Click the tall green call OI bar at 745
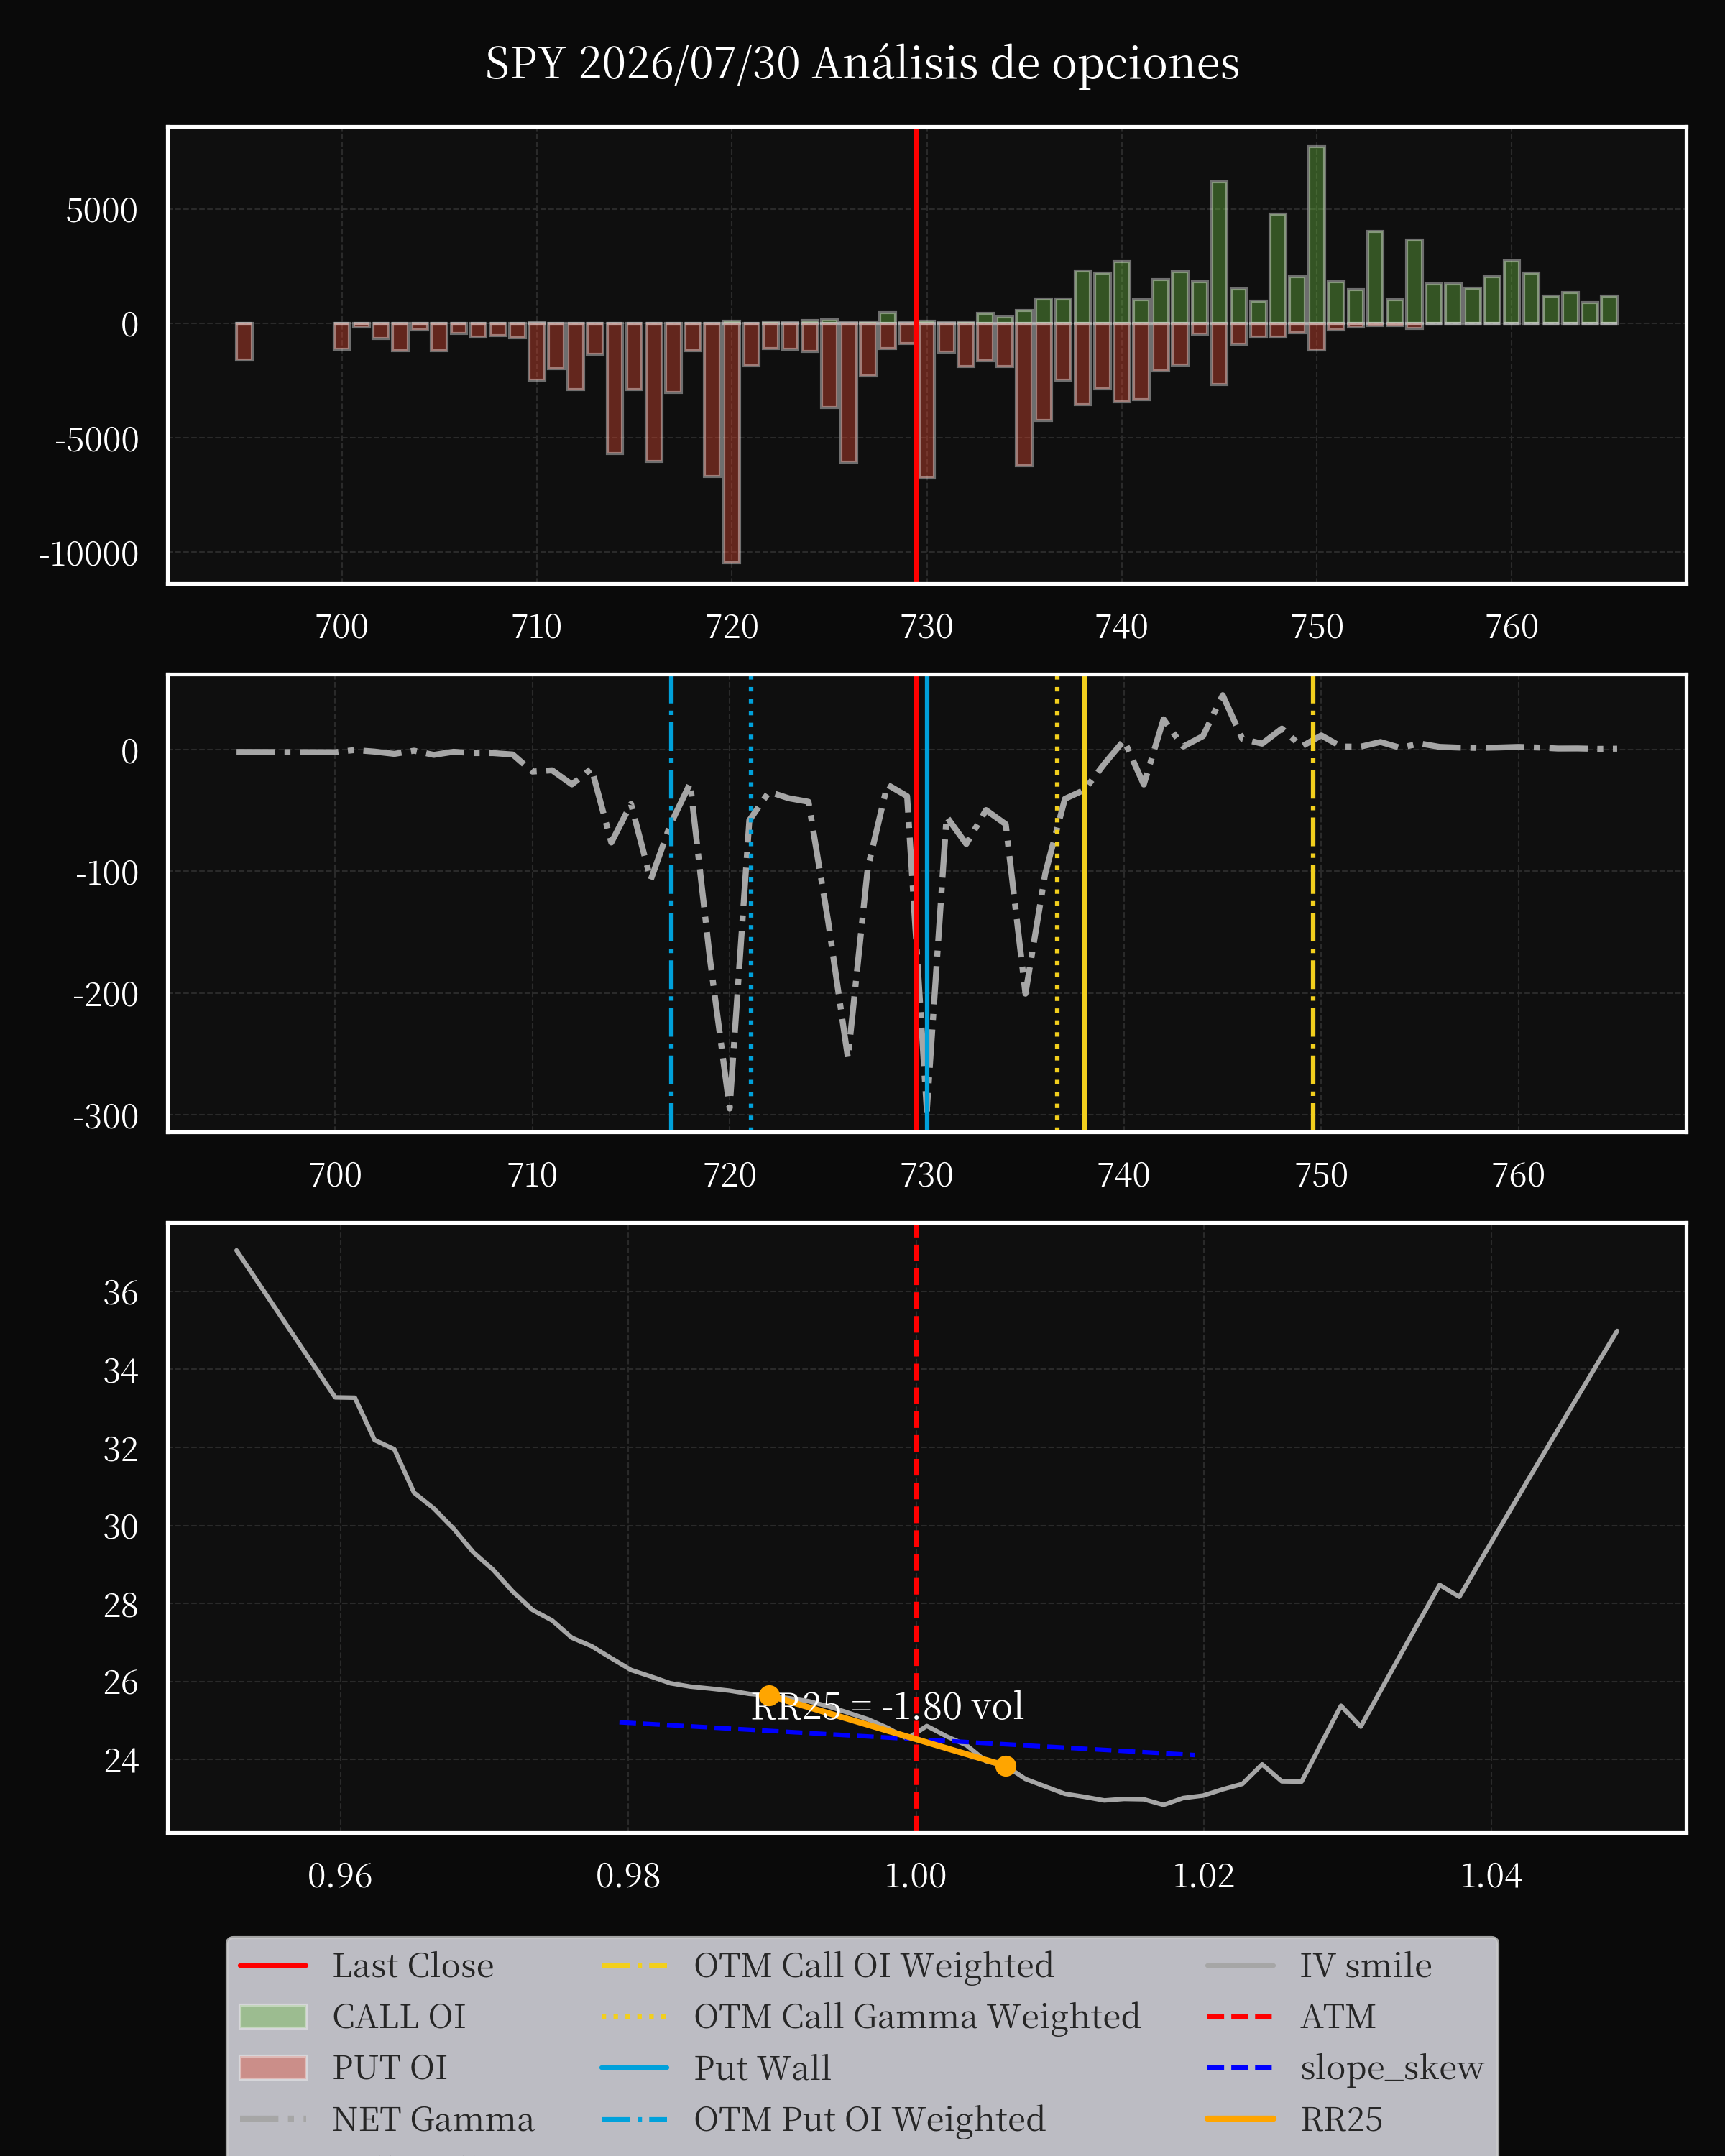This screenshot has width=1725, height=2156. 1219,252
